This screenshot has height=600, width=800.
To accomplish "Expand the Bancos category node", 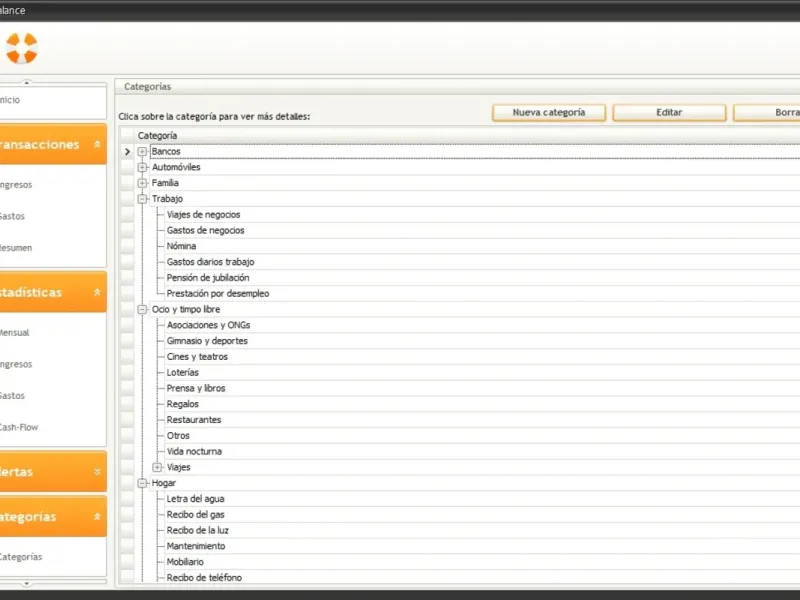I will [142, 152].
